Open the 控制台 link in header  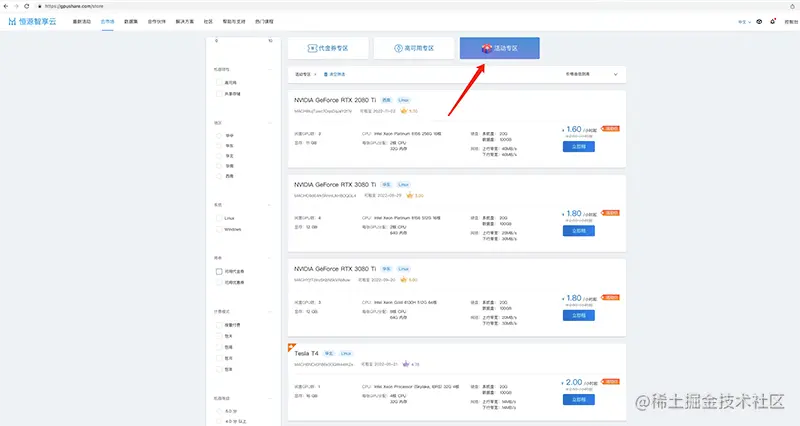point(791,22)
